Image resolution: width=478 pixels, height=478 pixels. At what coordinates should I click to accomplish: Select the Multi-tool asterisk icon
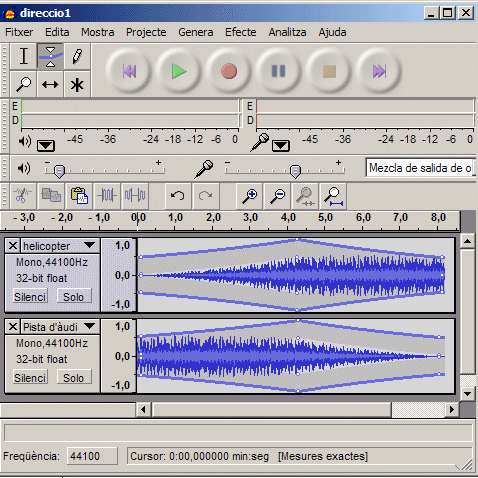pyautogui.click(x=77, y=84)
